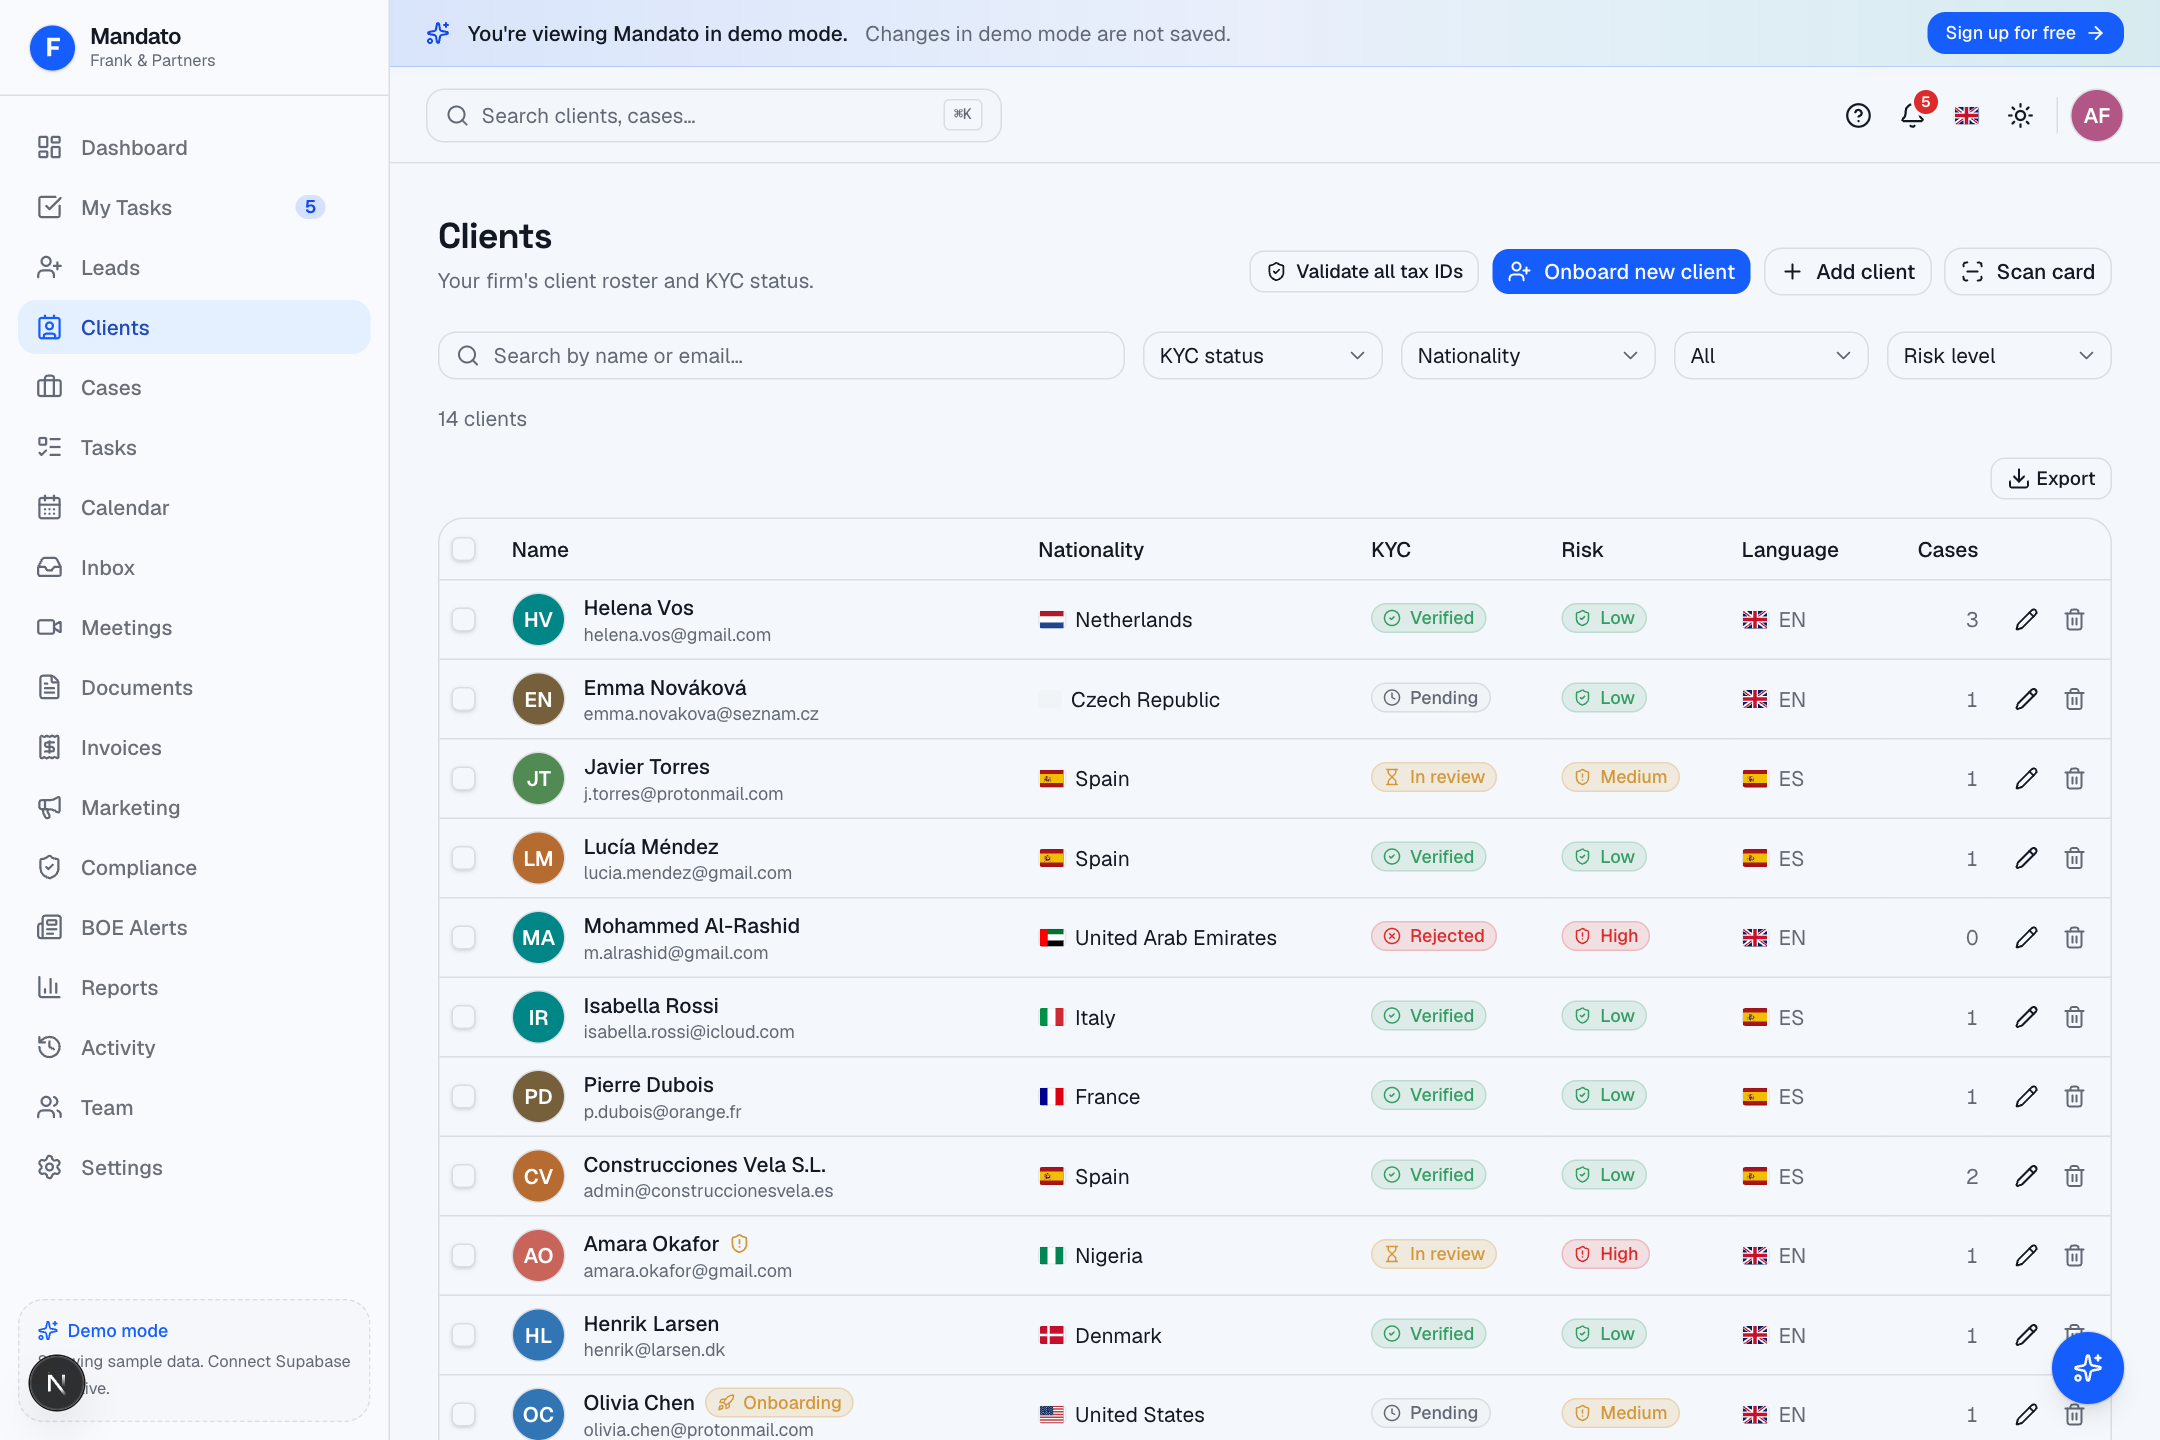Click the Add client button
The image size is (2160, 1440).
point(1848,271)
